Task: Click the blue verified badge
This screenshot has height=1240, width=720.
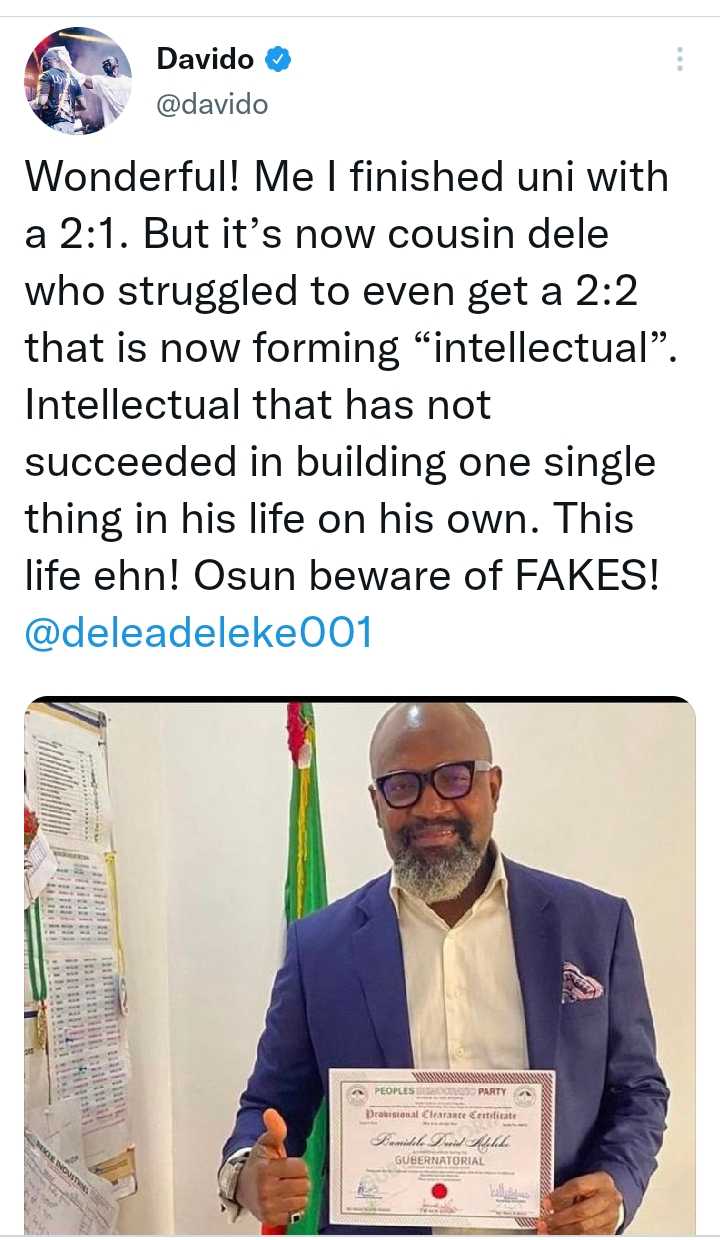Action: 278,60
